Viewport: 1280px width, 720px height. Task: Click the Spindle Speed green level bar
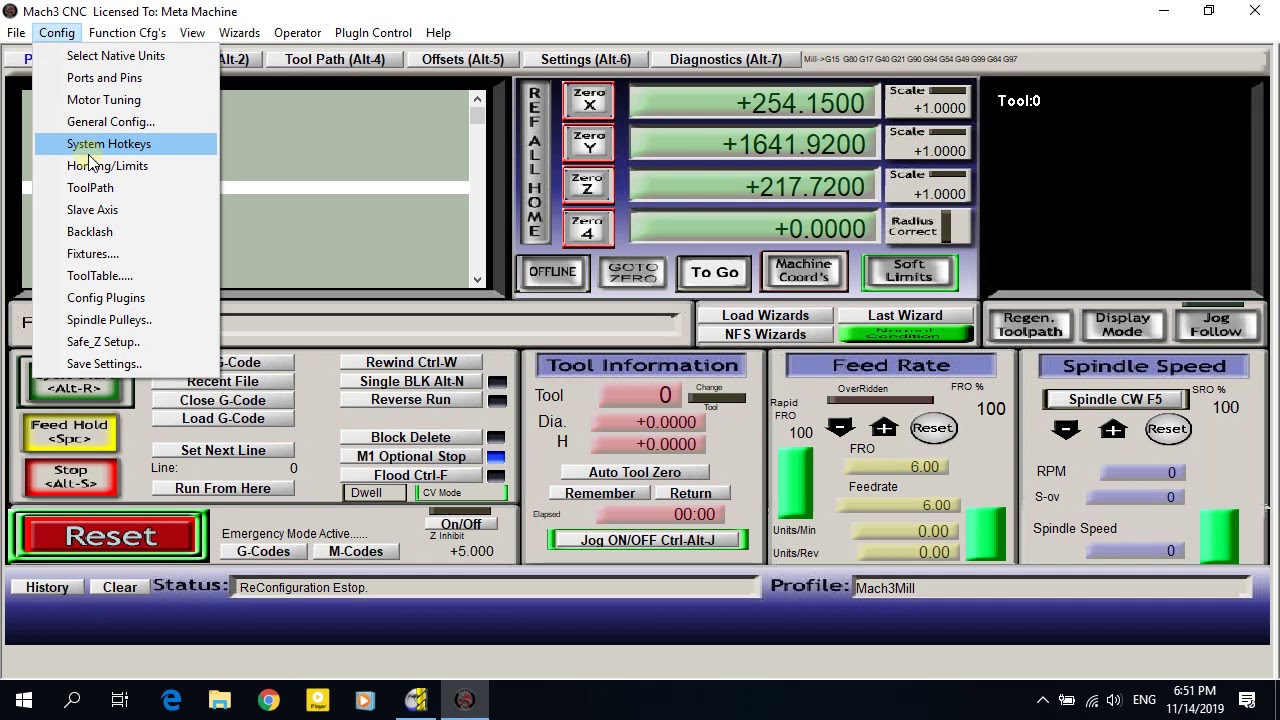coord(1220,536)
